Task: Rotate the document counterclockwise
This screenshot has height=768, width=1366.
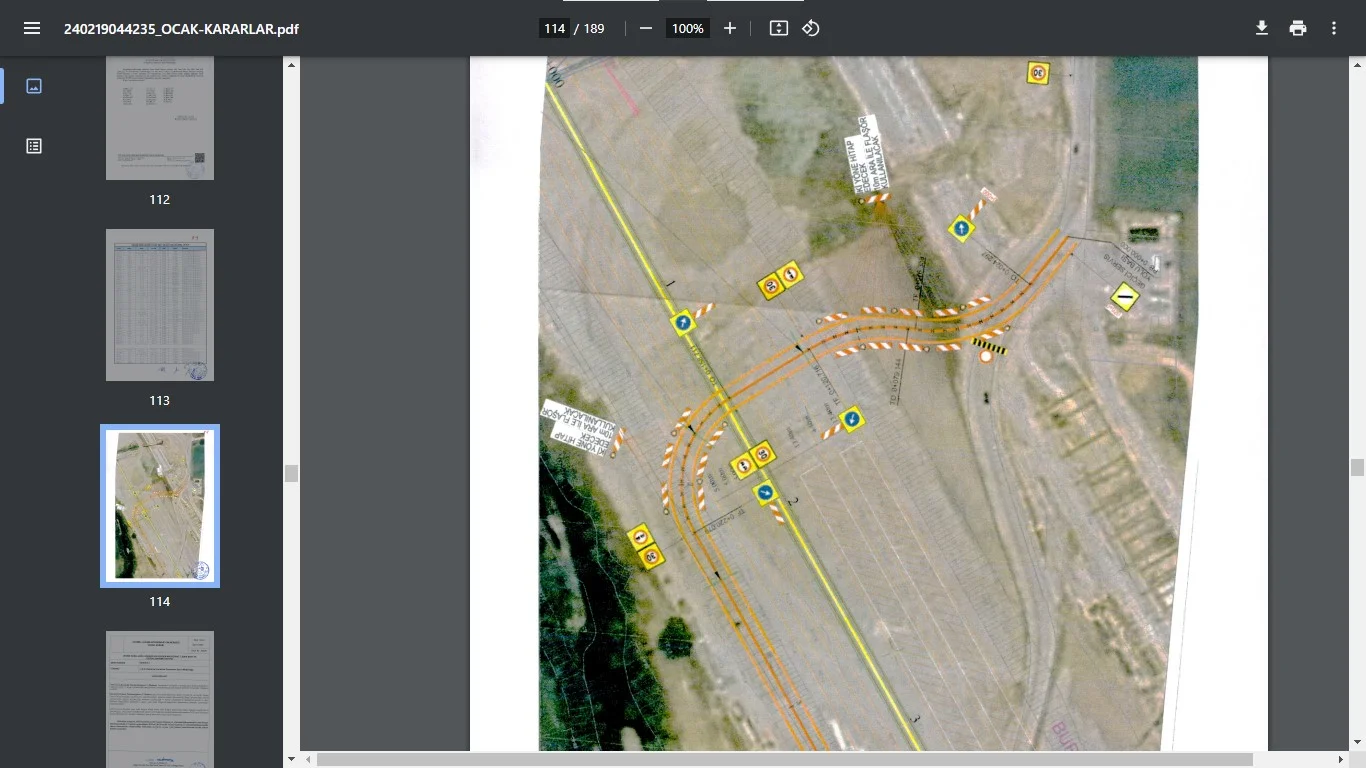Action: (x=811, y=28)
